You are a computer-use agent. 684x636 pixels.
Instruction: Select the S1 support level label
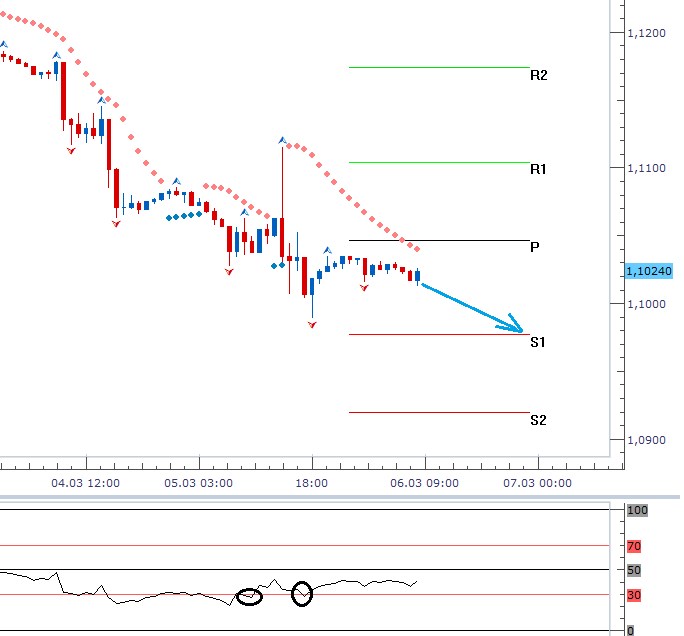click(x=538, y=342)
